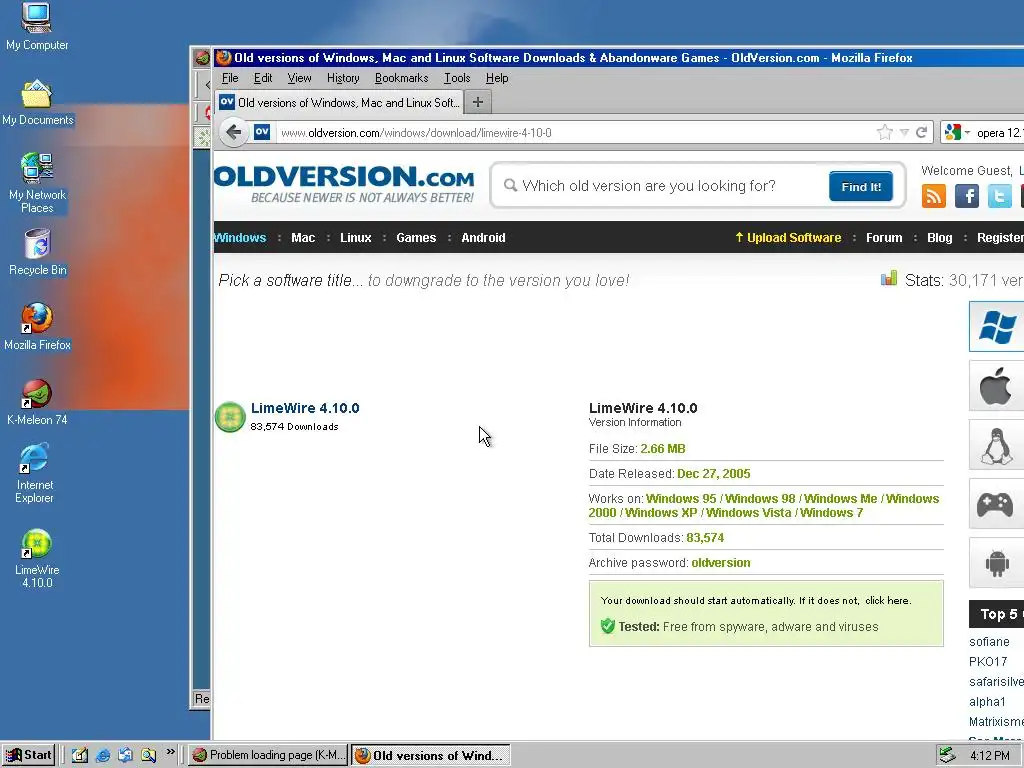Go to the Windows category in the site nav
The height and width of the screenshot is (768, 1024).
pyautogui.click(x=240, y=238)
